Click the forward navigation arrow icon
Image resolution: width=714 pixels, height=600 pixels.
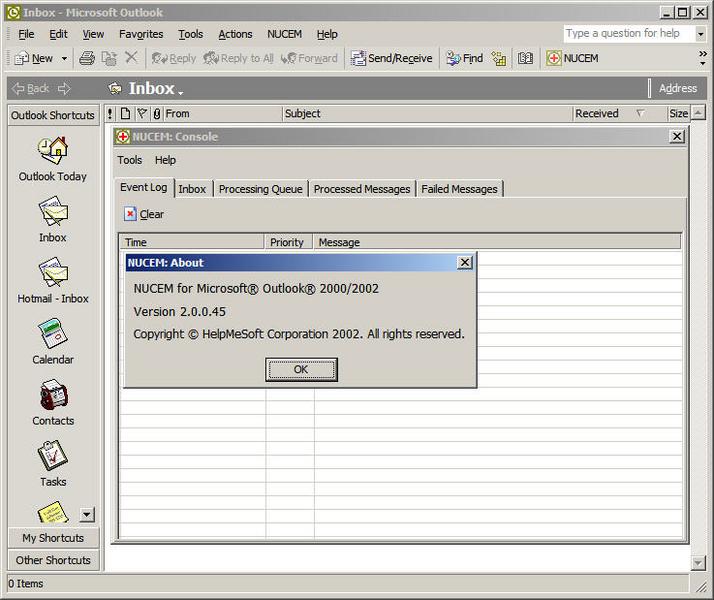click(64, 88)
